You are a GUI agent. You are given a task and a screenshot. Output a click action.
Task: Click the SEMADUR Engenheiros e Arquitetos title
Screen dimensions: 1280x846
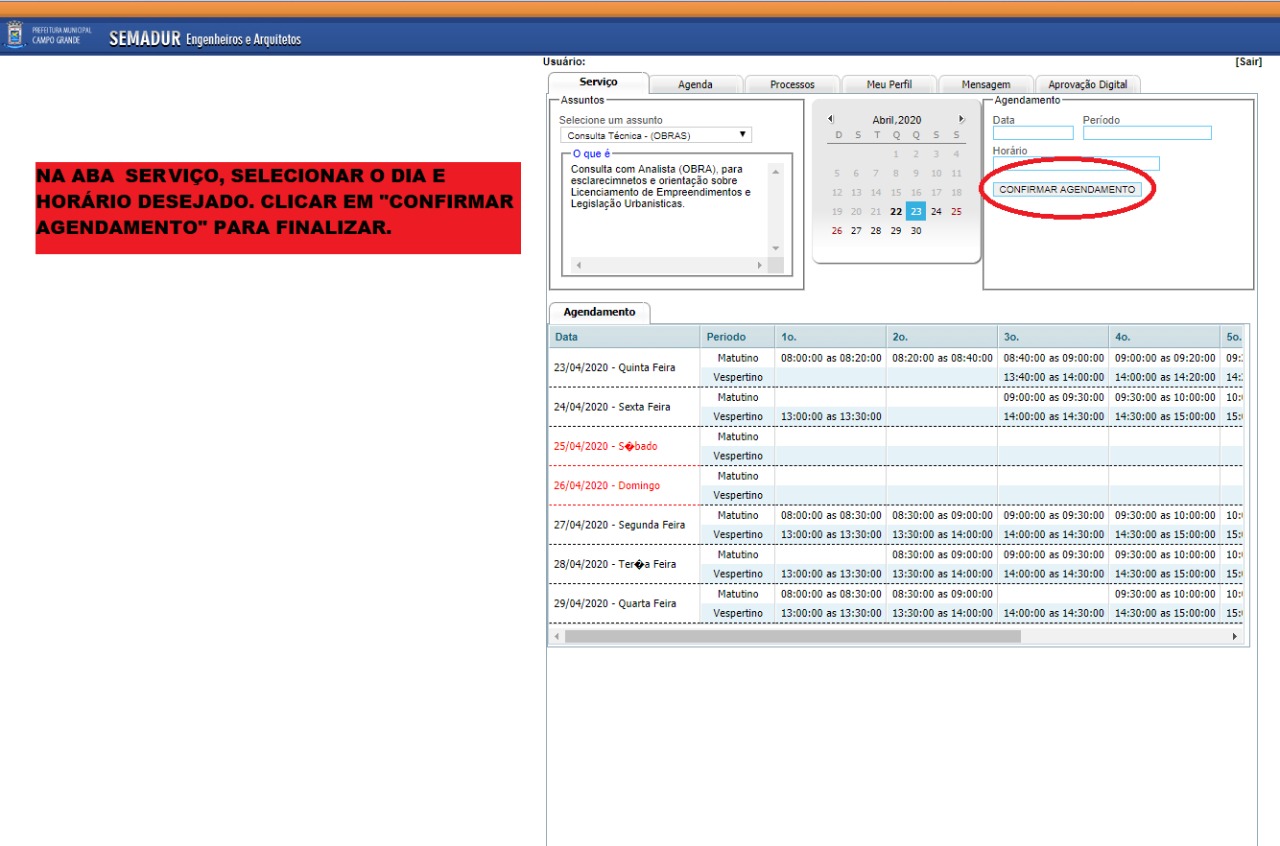coord(205,39)
